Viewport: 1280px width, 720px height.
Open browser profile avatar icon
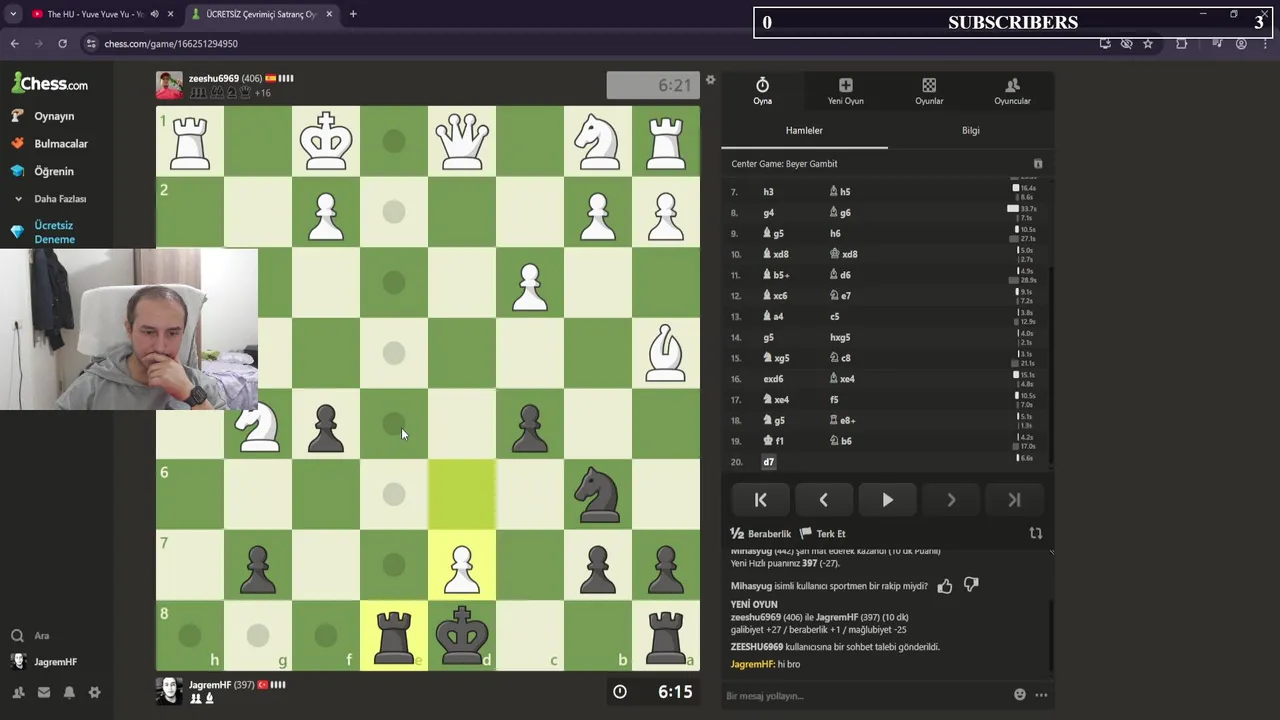[1241, 44]
